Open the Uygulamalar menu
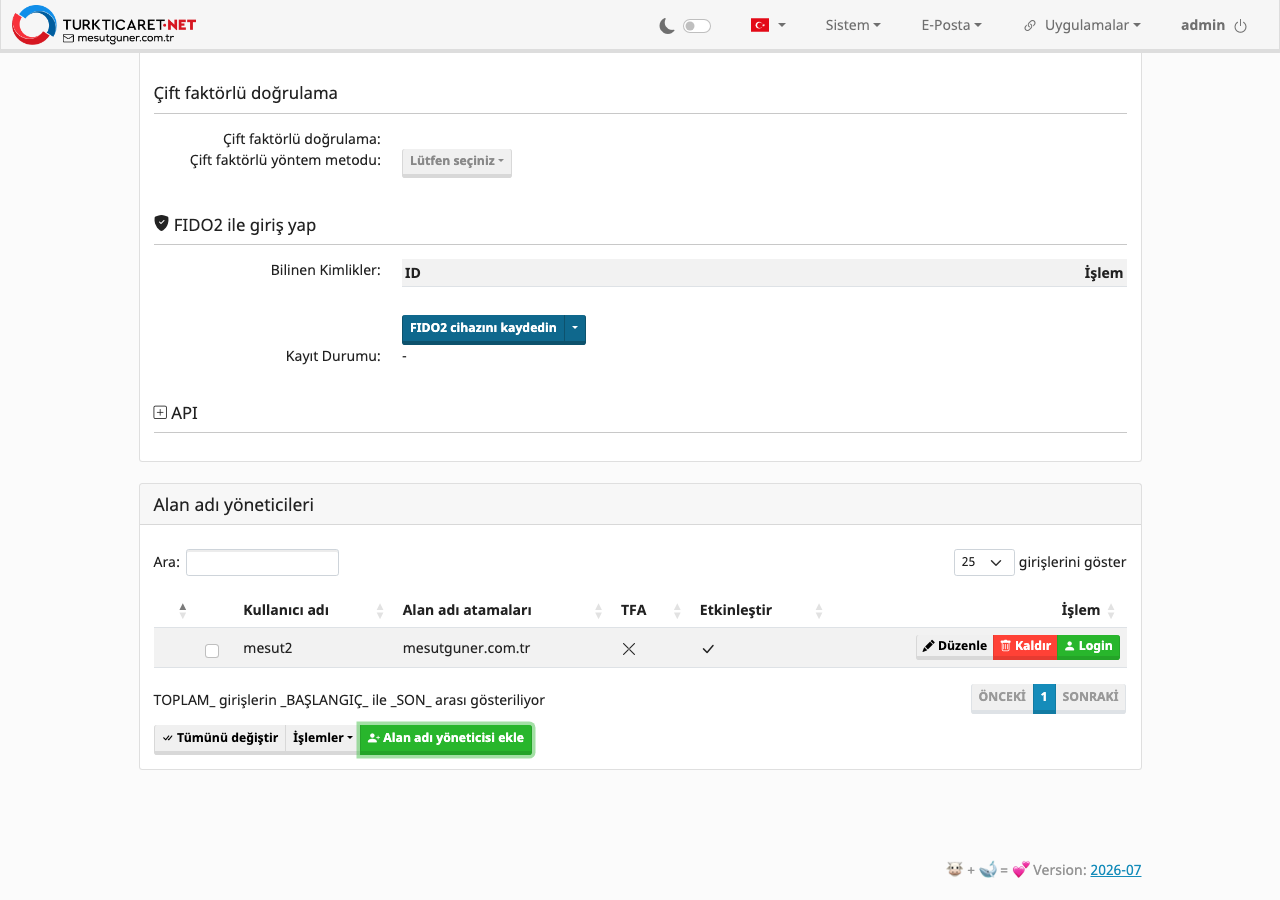This screenshot has width=1280, height=900. (x=1082, y=25)
